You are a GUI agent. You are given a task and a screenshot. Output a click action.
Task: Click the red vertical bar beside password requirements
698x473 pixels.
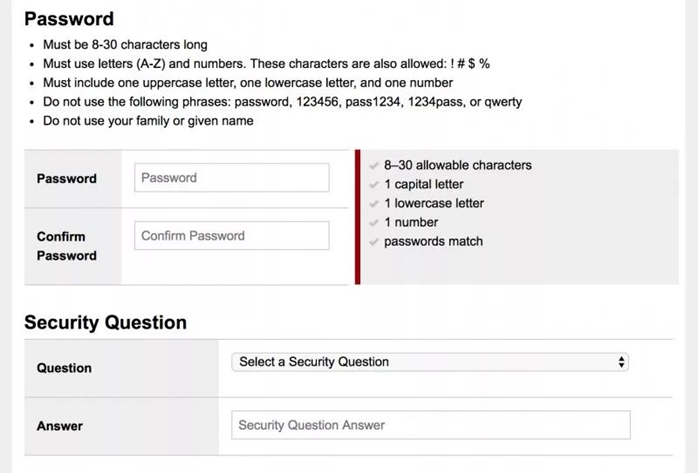[x=356, y=217]
